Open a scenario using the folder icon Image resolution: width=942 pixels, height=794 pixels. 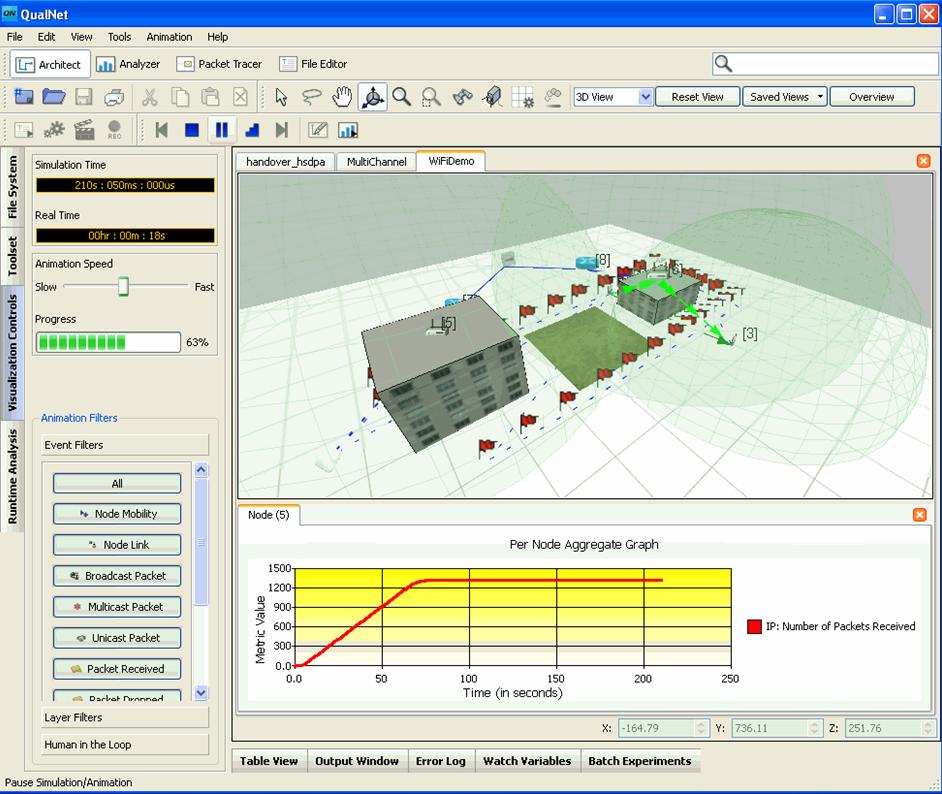point(54,97)
